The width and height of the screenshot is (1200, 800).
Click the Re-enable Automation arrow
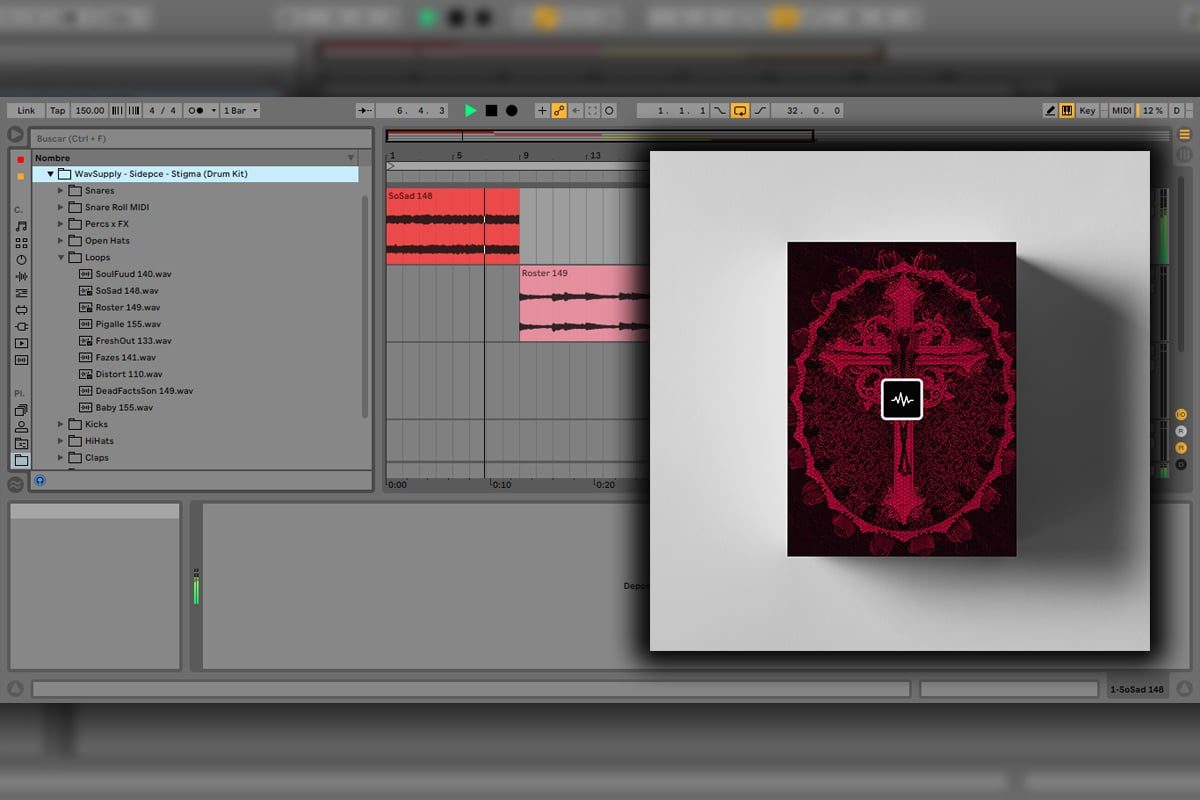pyautogui.click(x=576, y=110)
